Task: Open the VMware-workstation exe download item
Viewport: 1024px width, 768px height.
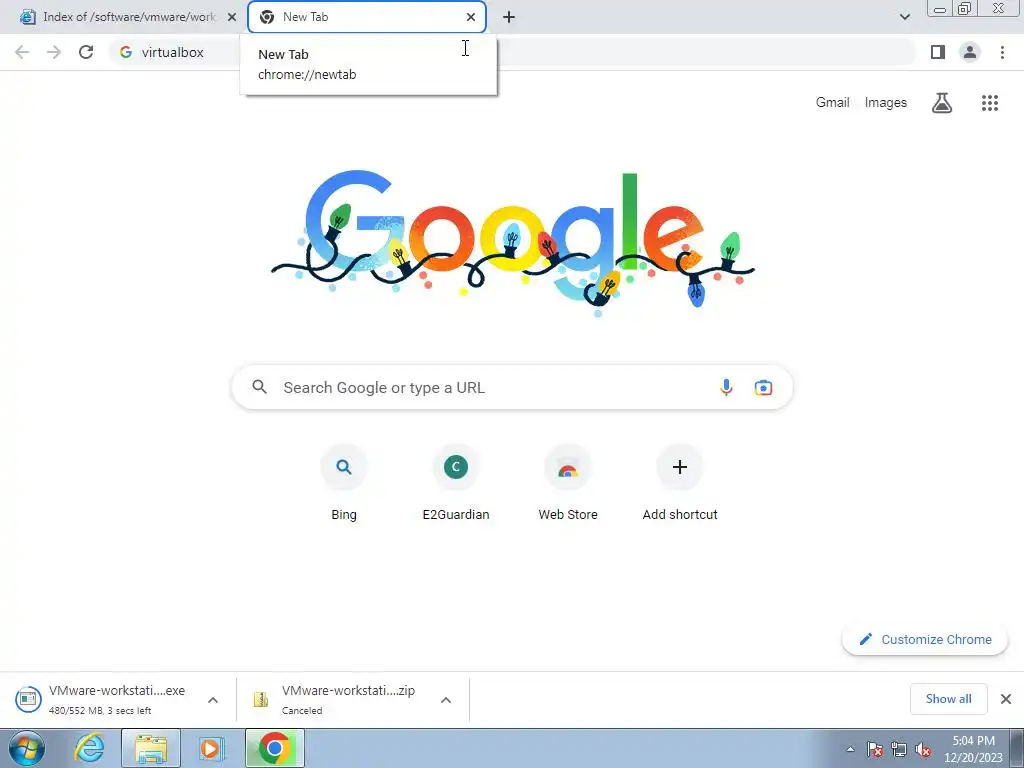Action: [101, 699]
